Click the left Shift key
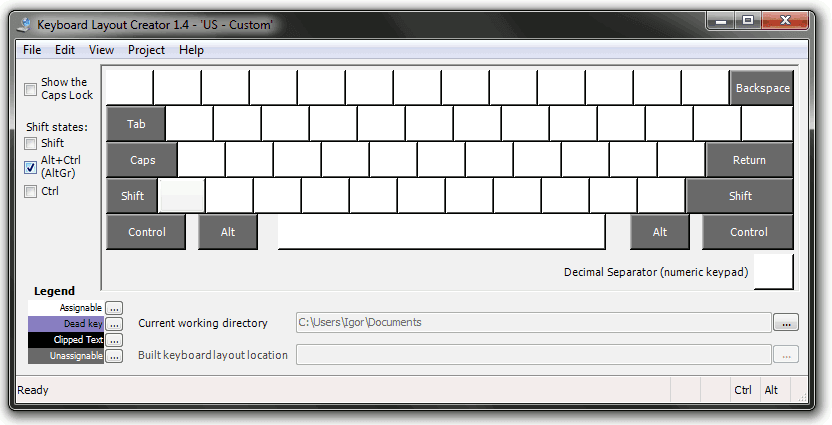832x425 pixels. click(132, 196)
